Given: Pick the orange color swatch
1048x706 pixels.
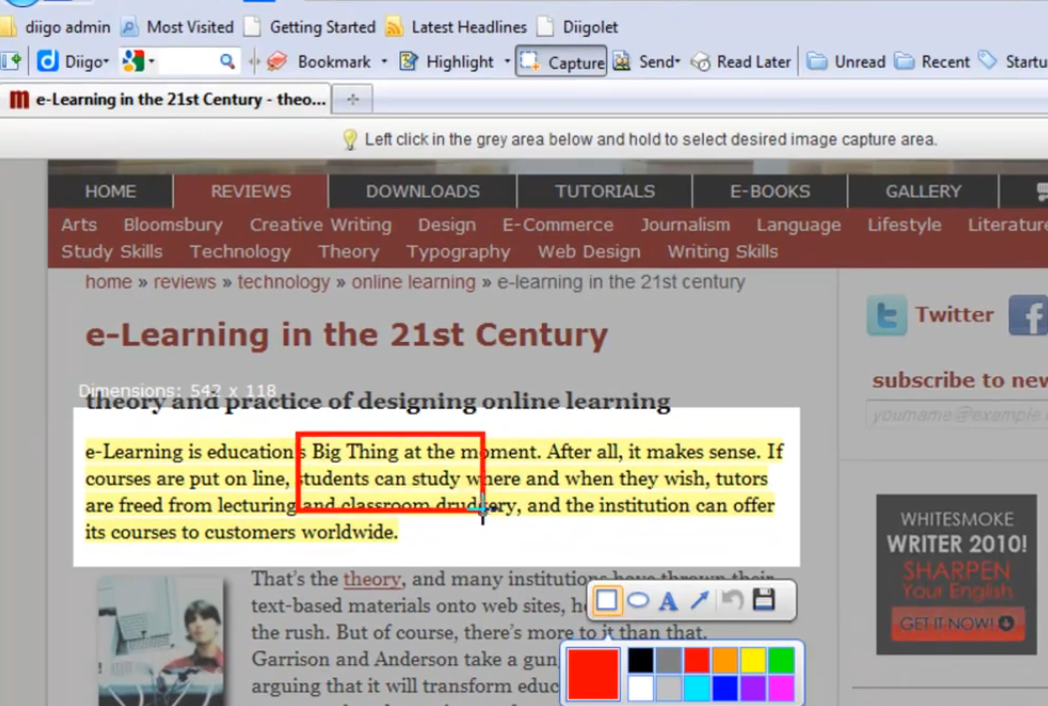Looking at the screenshot, I should 725,661.
